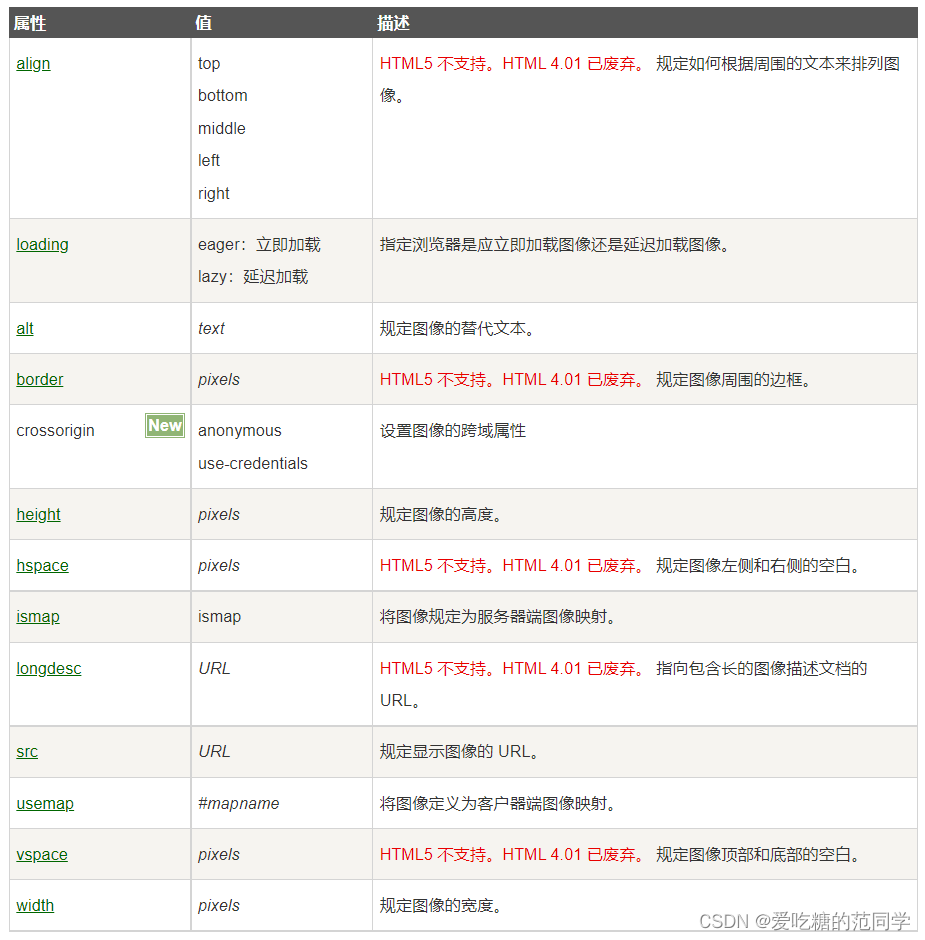Image resolution: width=925 pixels, height=940 pixels.
Task: Select the value 'bottom' in align row
Action: tap(222, 95)
